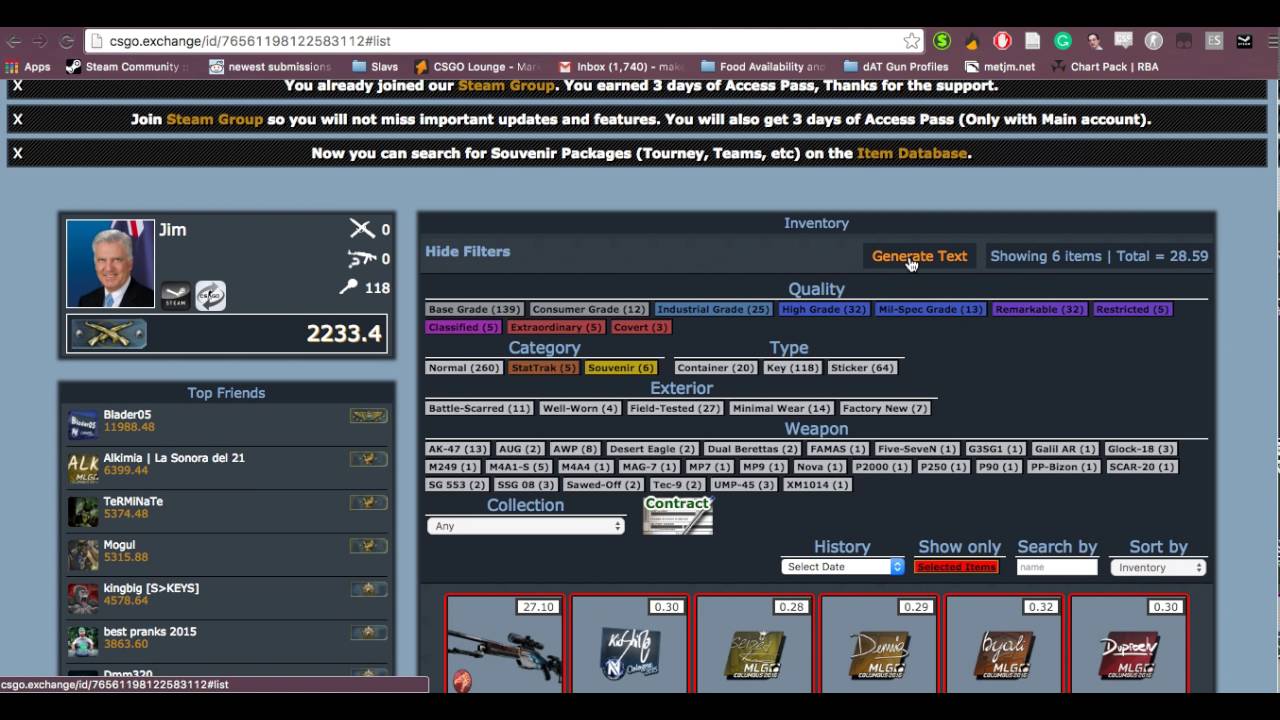Click Blader05 rank icon in Top Friends
Screen dimensions: 1280x720
pyautogui.click(x=368, y=415)
